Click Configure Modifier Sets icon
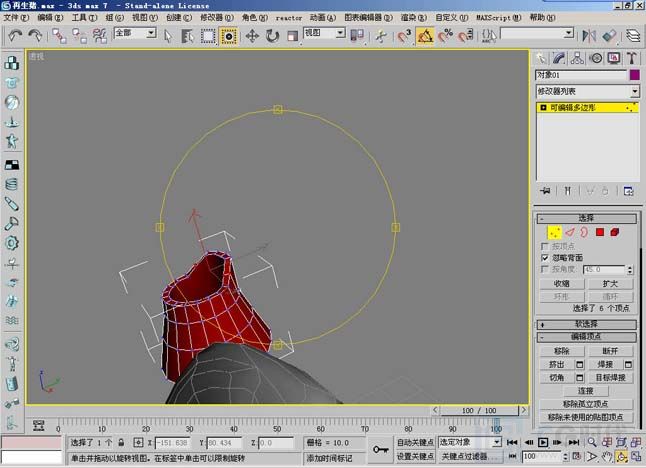Viewport: 646px width, 468px height. [x=628, y=191]
